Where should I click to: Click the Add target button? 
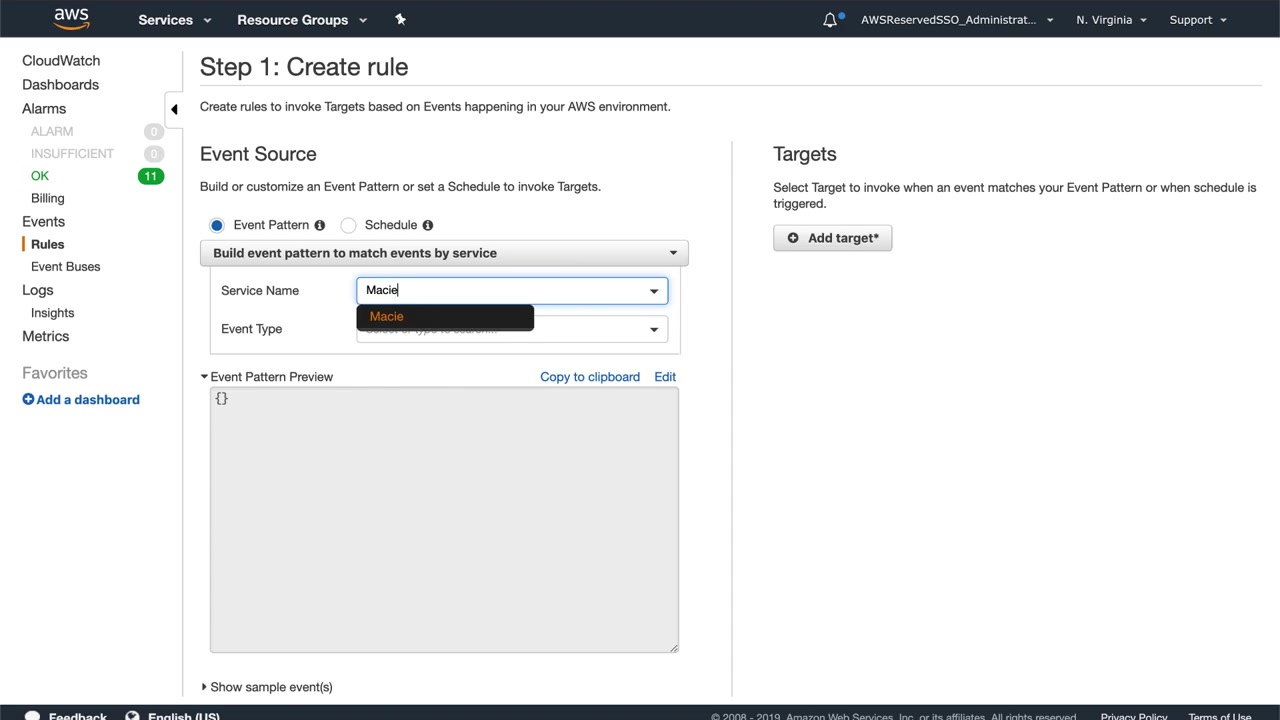click(832, 238)
